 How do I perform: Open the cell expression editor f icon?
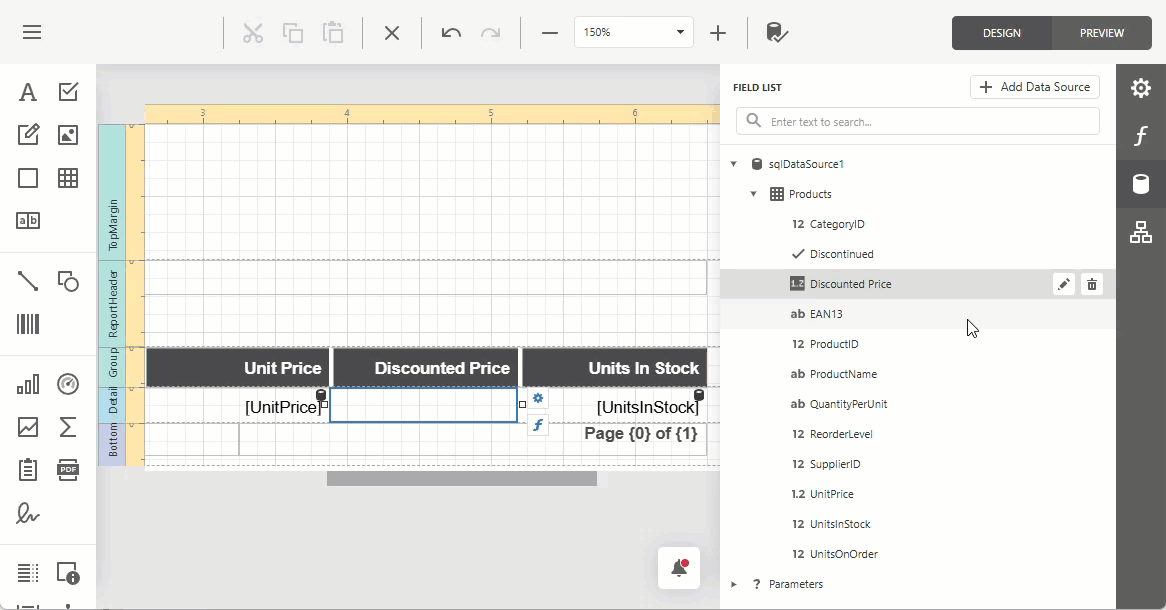coord(538,426)
